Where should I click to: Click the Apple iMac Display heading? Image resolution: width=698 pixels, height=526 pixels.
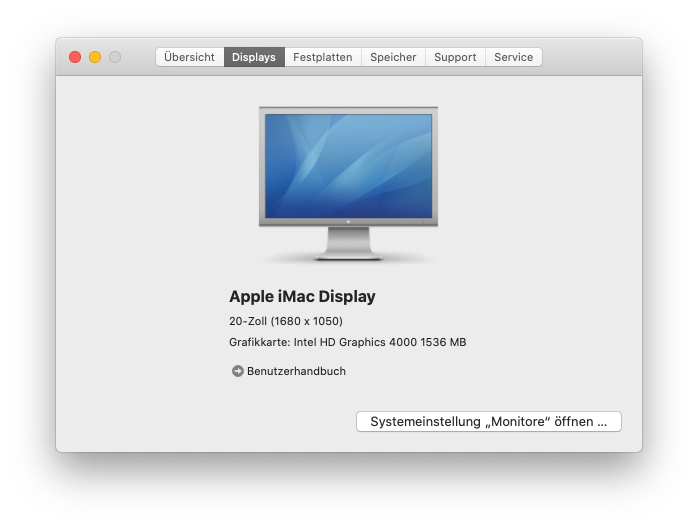[x=302, y=296]
